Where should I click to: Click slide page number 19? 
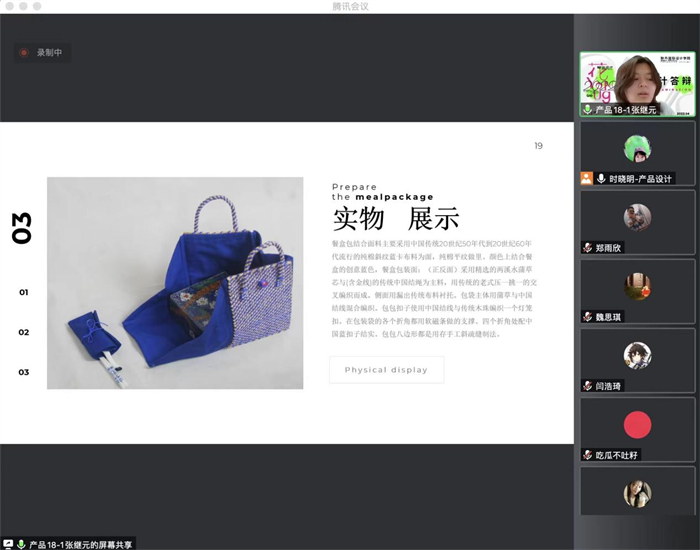[538, 146]
